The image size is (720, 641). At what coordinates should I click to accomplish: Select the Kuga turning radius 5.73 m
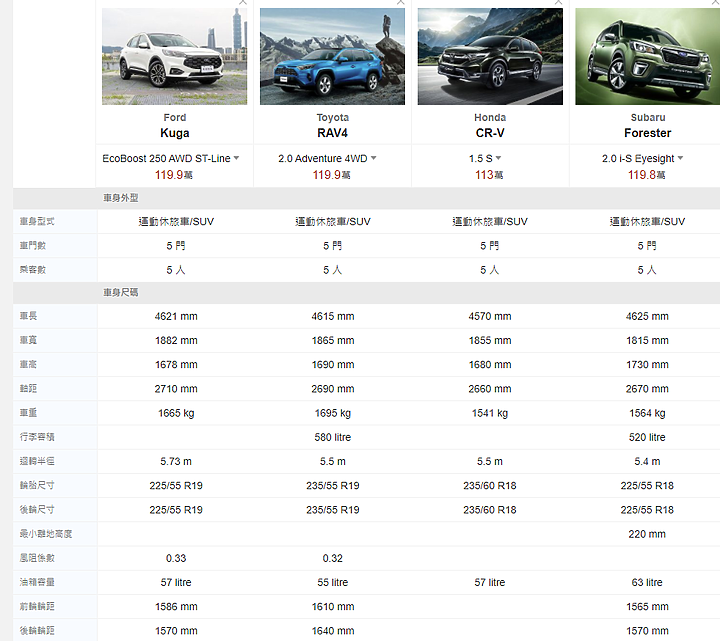click(x=176, y=461)
